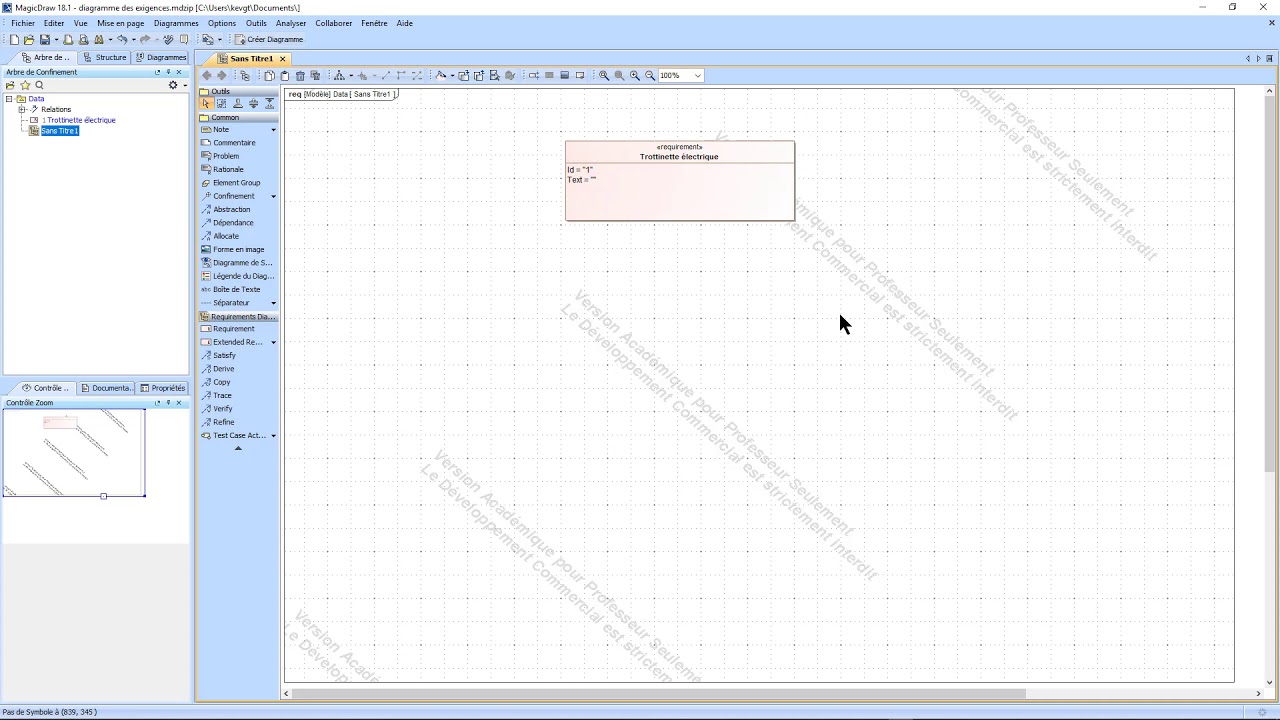Click the star favorites icon in containment tree
The image size is (1280, 720).
coord(25,85)
